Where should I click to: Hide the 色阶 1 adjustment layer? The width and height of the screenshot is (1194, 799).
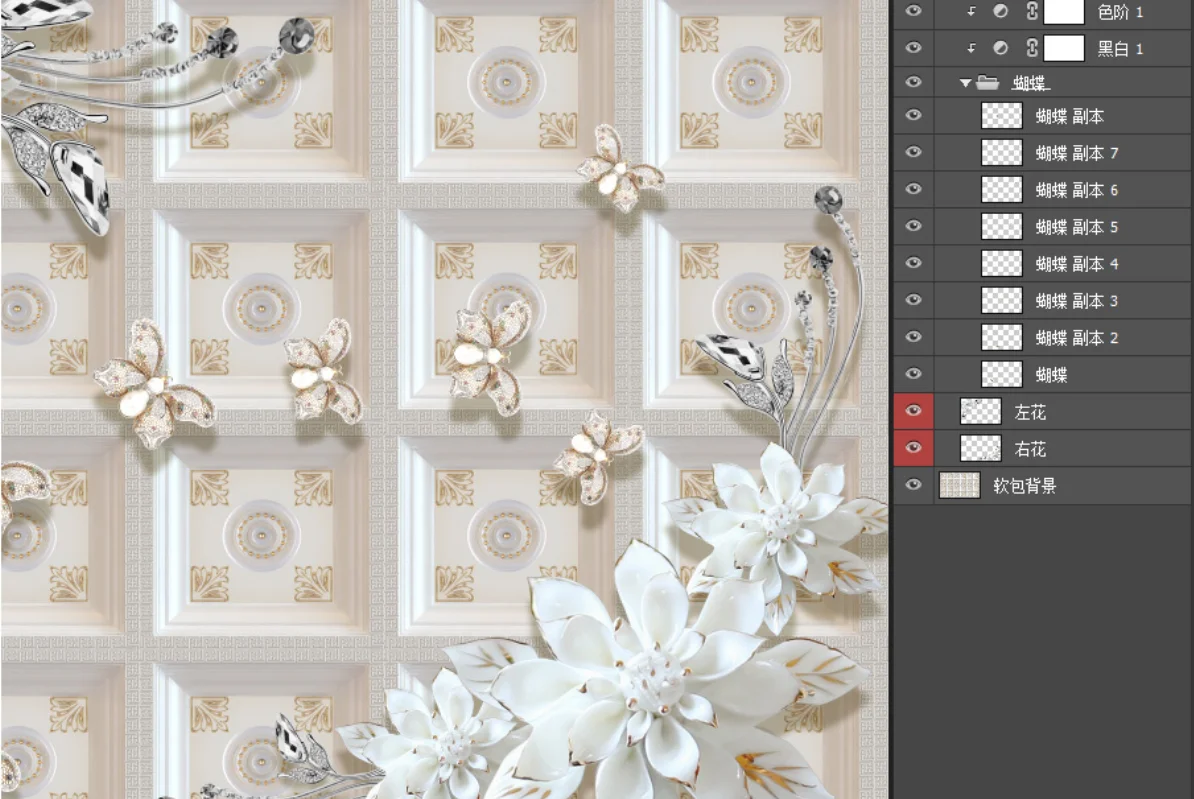point(913,11)
